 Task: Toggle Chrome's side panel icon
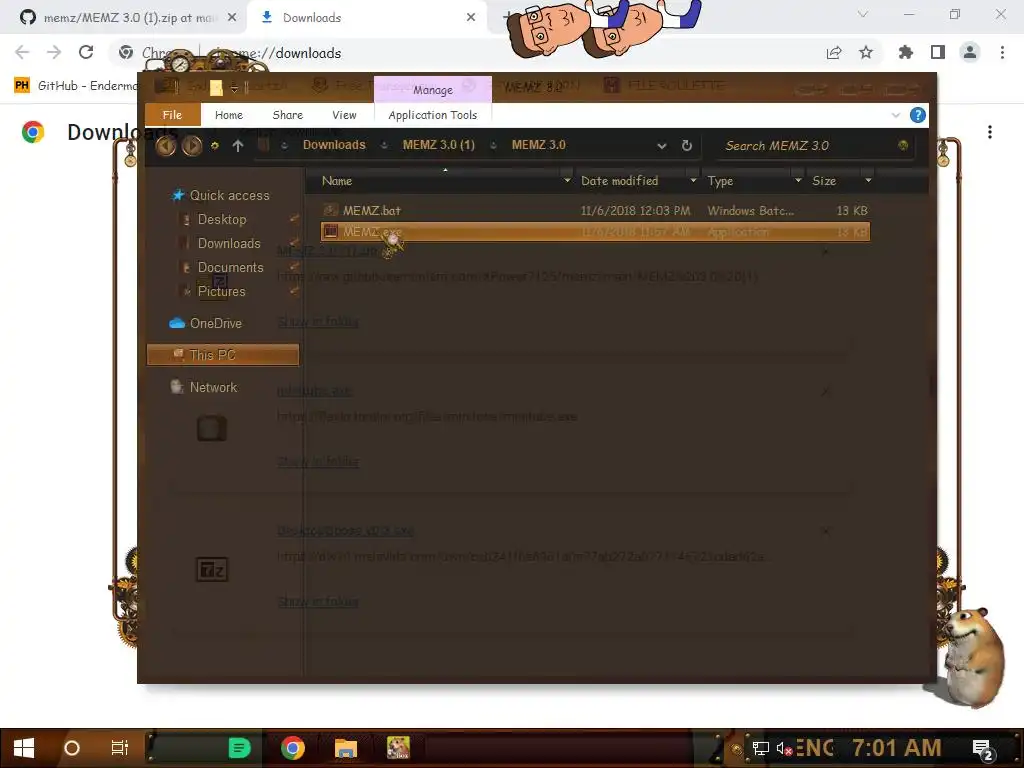point(938,52)
